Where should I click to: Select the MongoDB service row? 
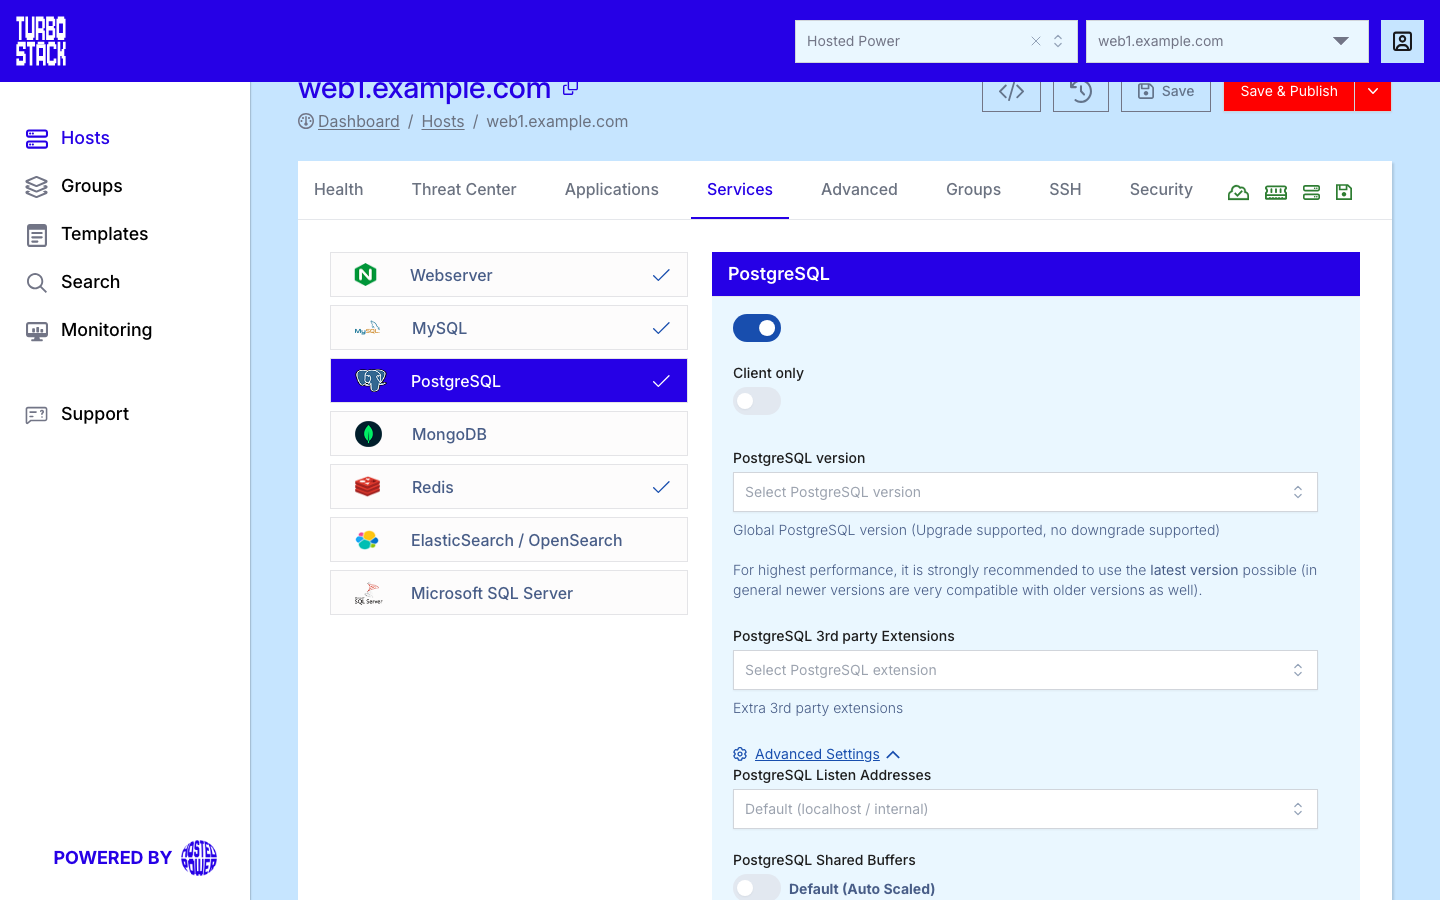(509, 434)
